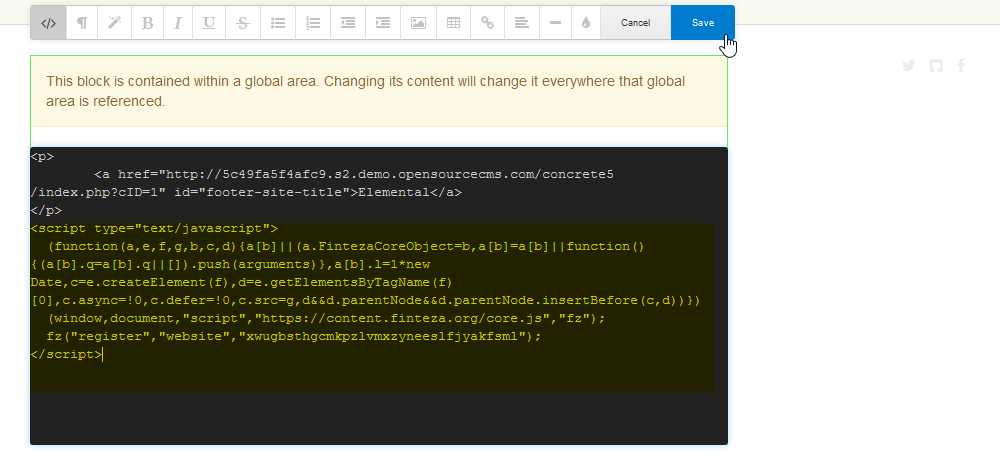Toggle bold formatting
The width and height of the screenshot is (1000, 452).
coord(148,22)
